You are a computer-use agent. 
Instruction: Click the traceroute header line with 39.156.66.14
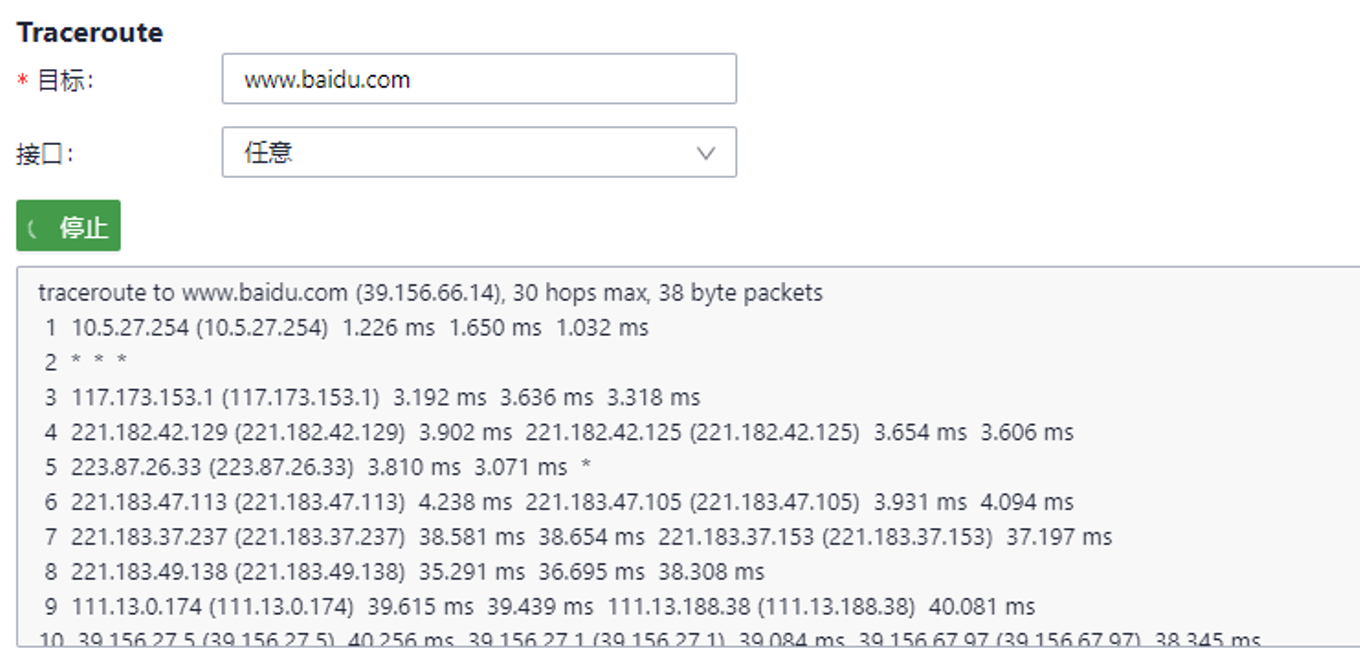click(x=430, y=293)
